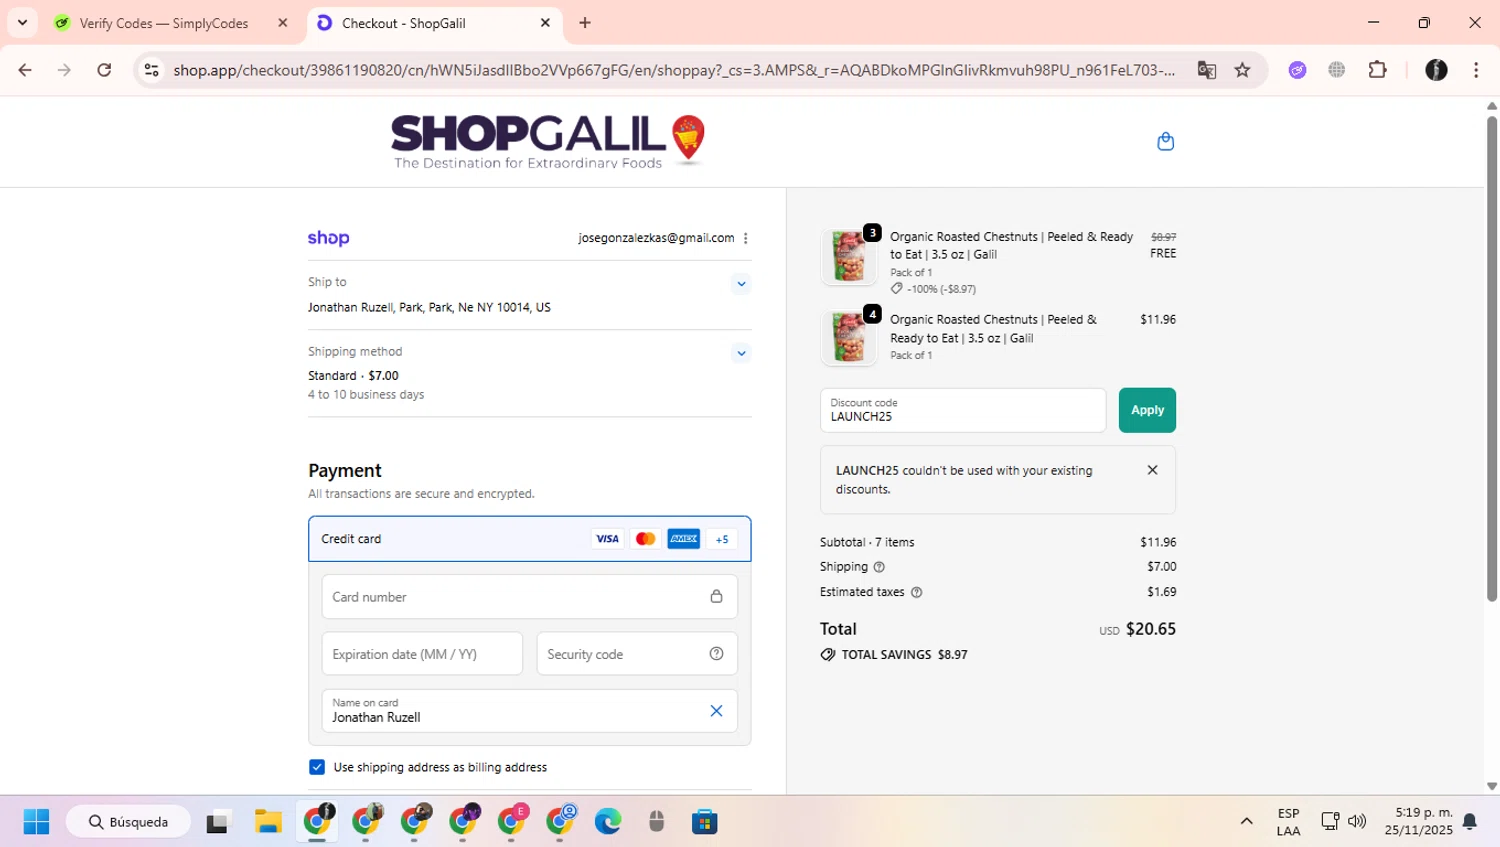Viewport: 1500px width, 847px height.
Task: Bookmark this page with the star icon
Action: (x=1242, y=70)
